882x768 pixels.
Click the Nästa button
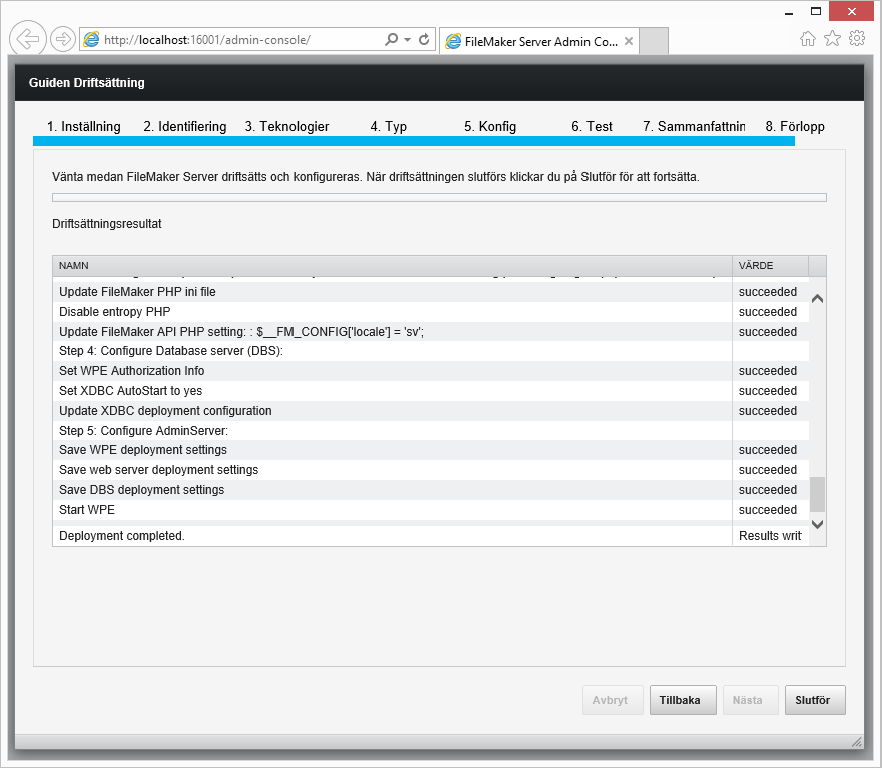[x=750, y=700]
